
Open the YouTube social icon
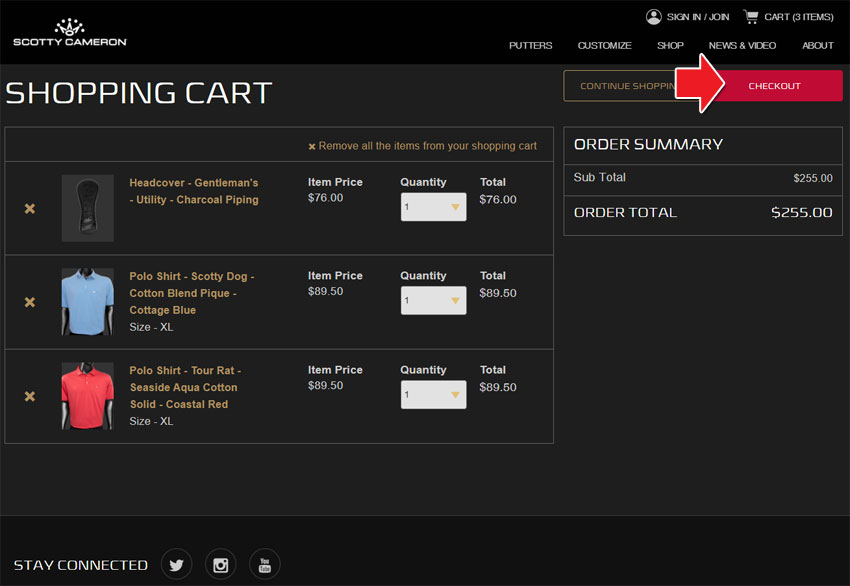[265, 564]
